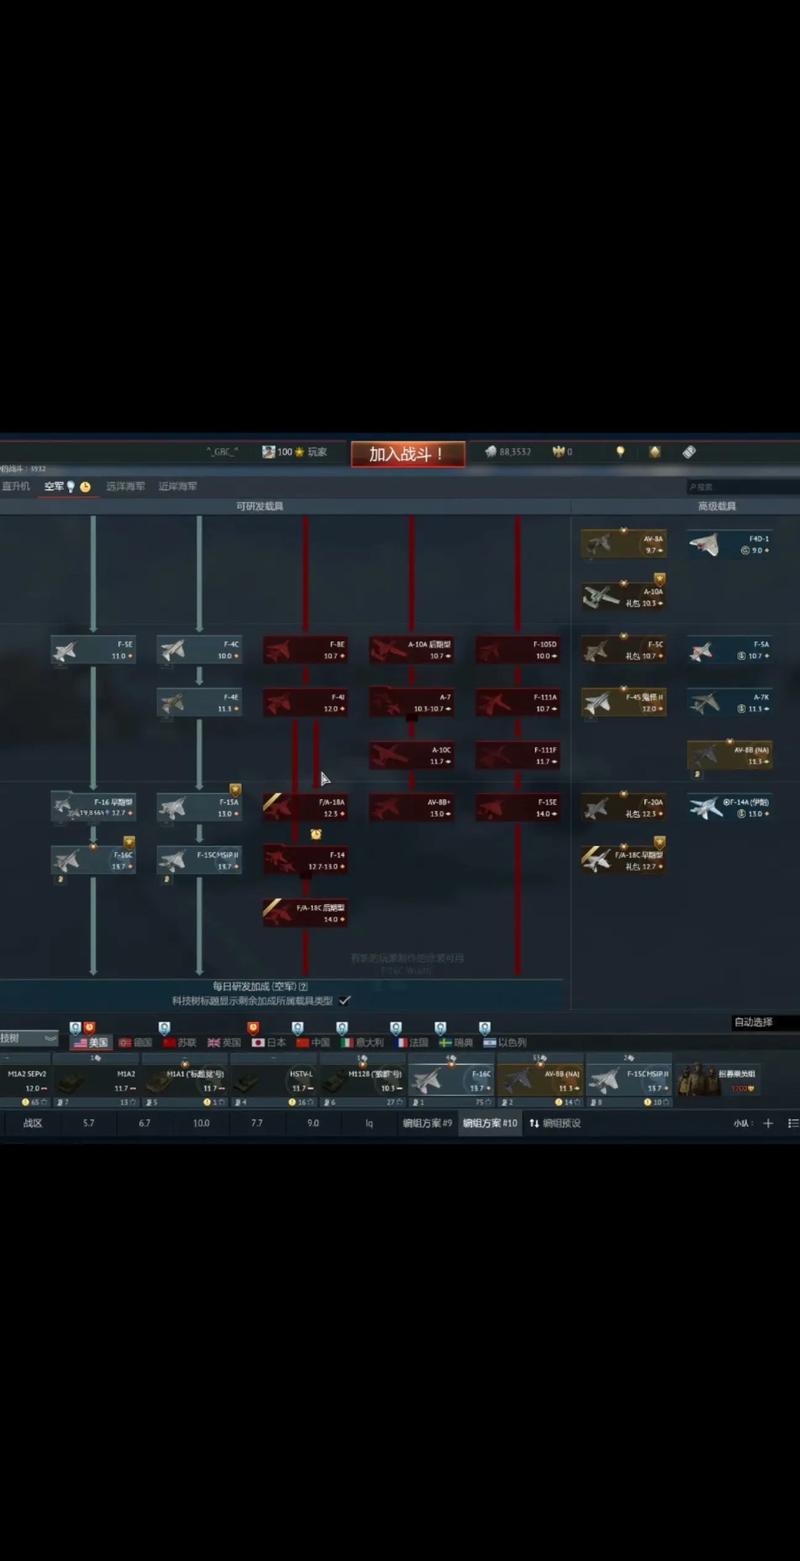The width and height of the screenshot is (800, 1561).
Task: Toggle the 科技树标题显示 checkbox
Action: (345, 1000)
